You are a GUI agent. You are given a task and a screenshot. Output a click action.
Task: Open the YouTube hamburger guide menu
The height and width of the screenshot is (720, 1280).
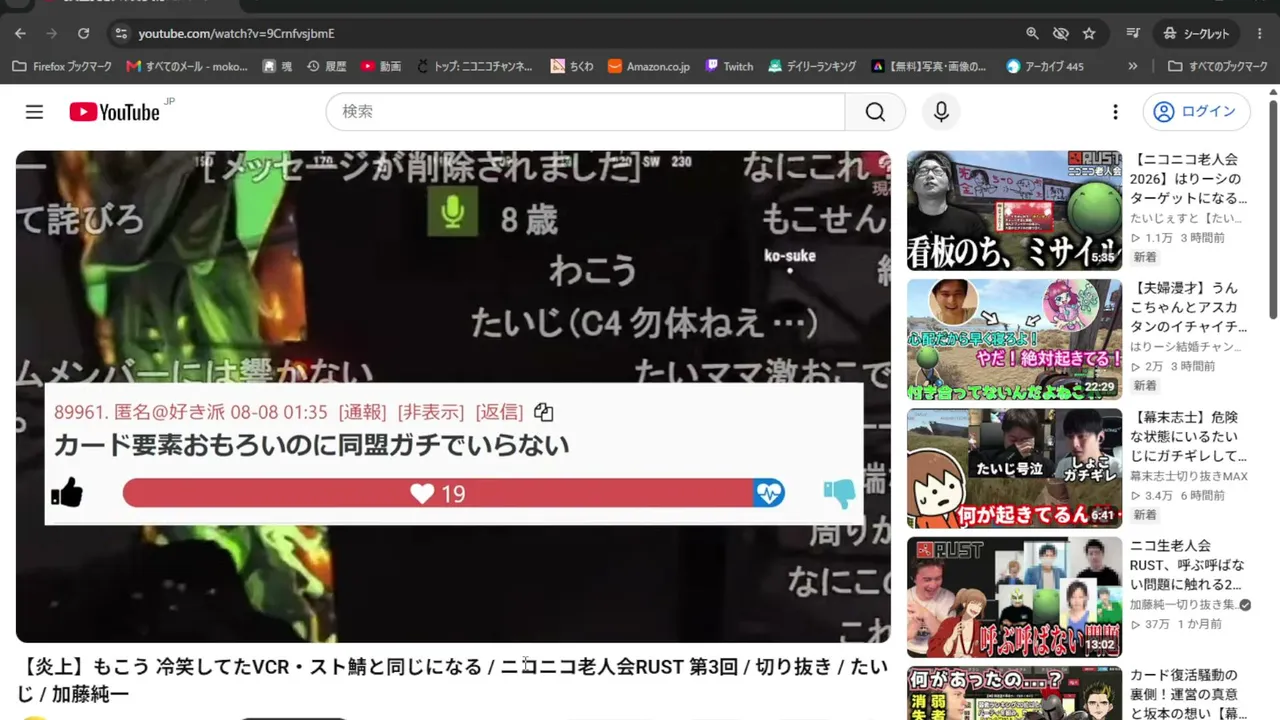(x=34, y=112)
